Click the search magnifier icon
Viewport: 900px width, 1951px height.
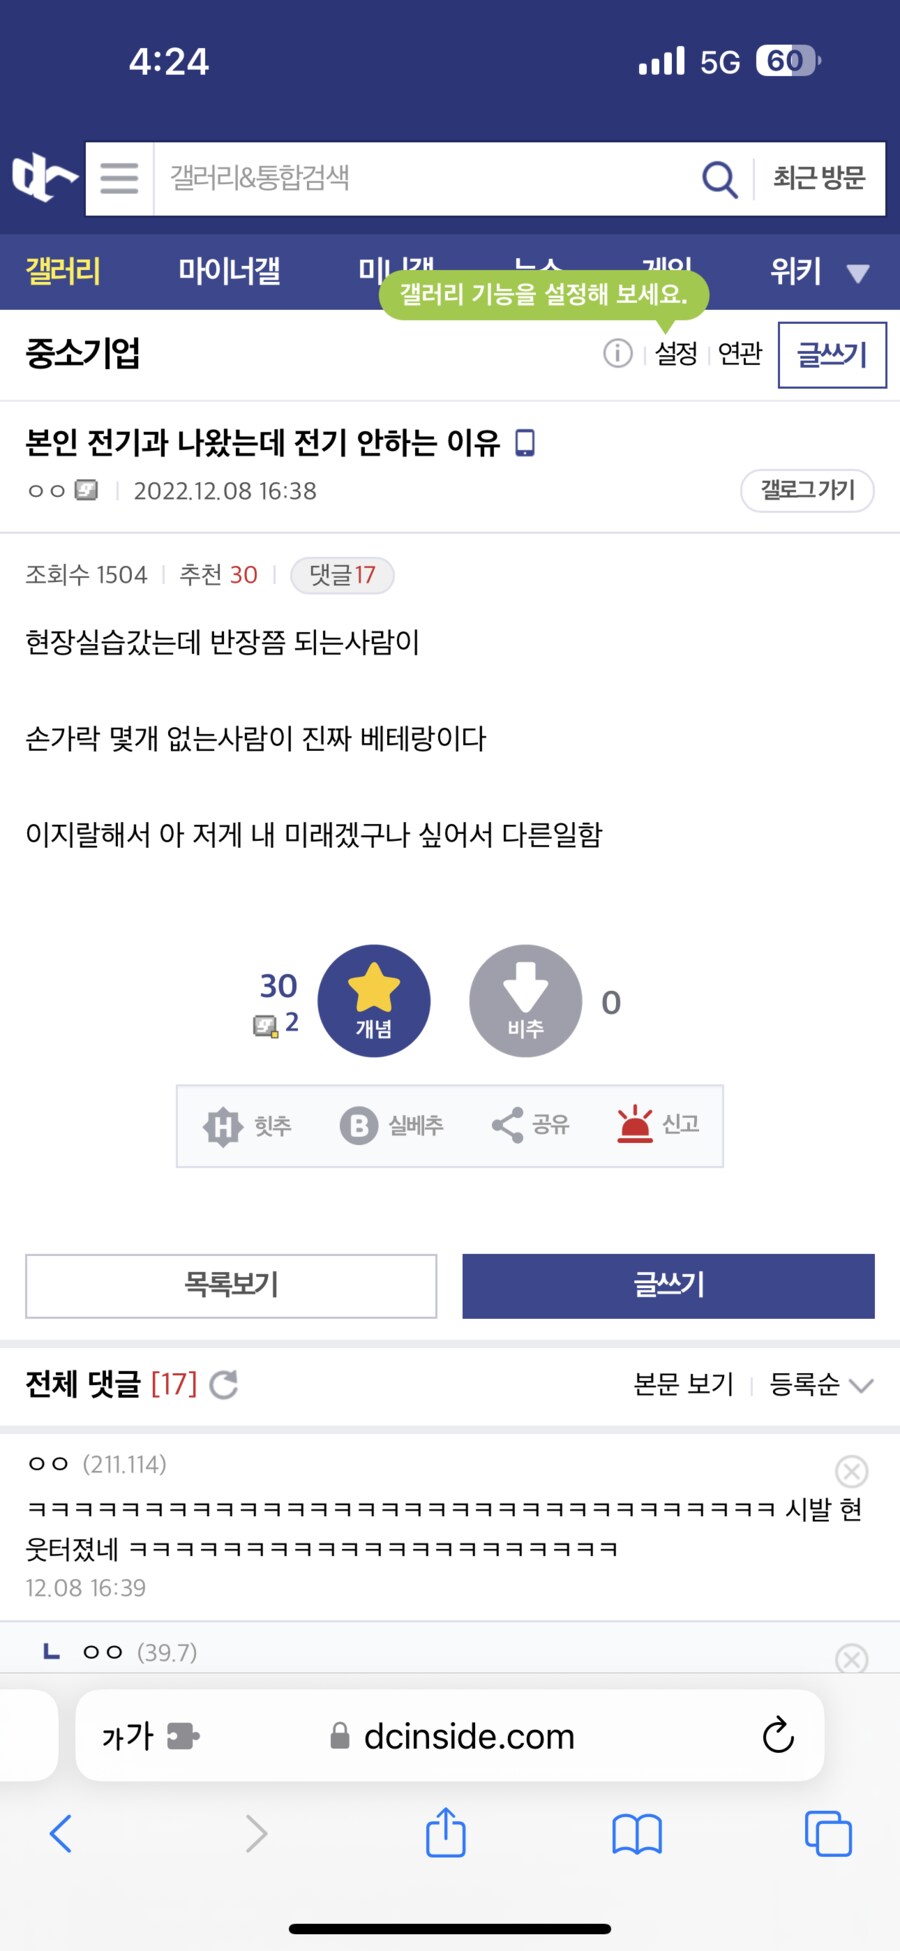coord(719,179)
